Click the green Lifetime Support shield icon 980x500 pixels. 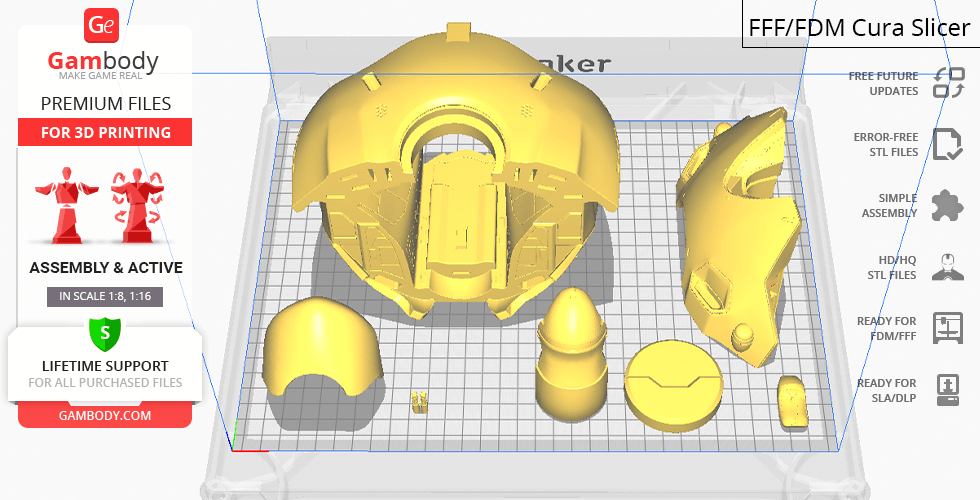coord(105,334)
